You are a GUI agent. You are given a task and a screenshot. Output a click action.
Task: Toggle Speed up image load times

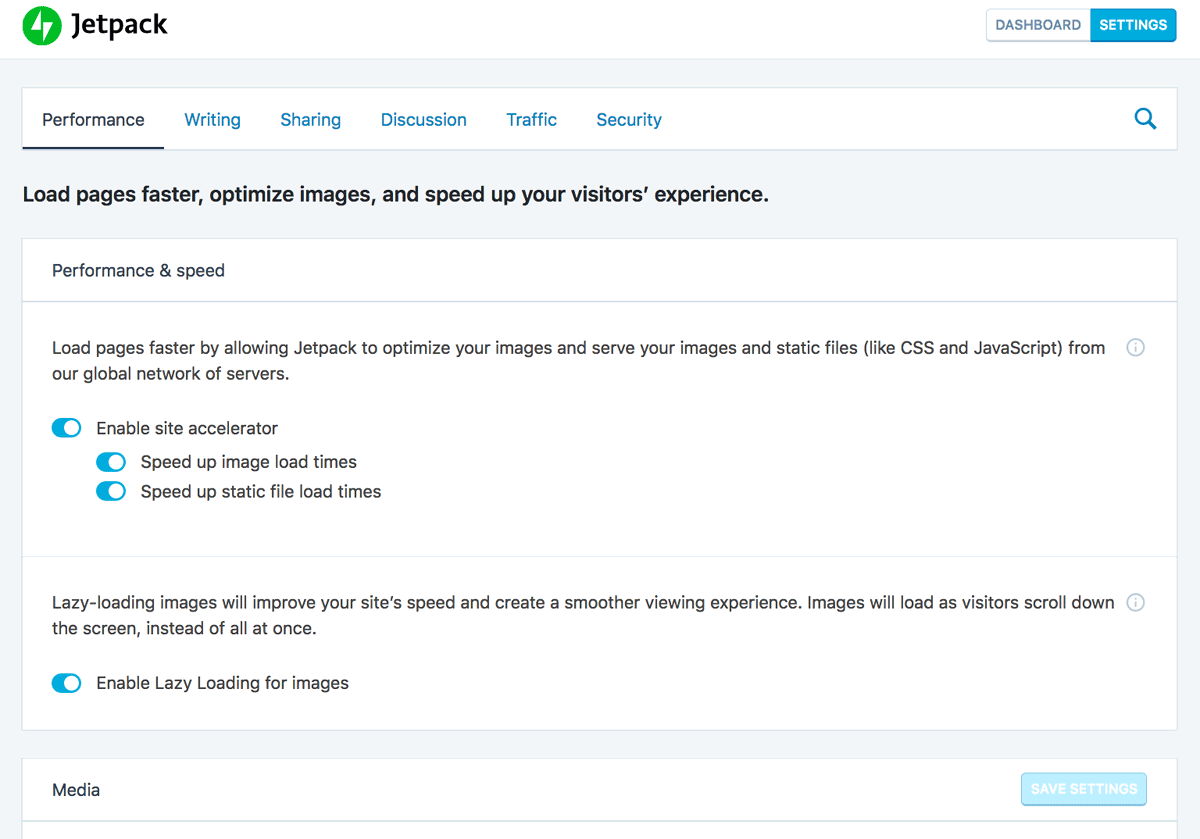coord(111,462)
